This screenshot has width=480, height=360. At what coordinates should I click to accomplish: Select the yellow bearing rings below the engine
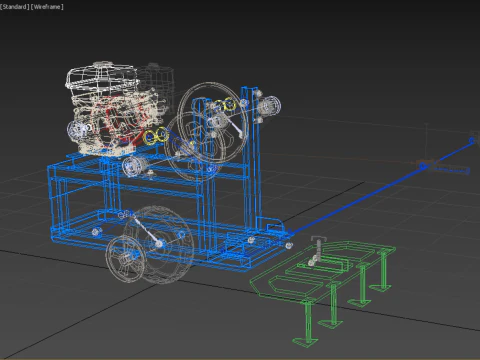click(156, 136)
